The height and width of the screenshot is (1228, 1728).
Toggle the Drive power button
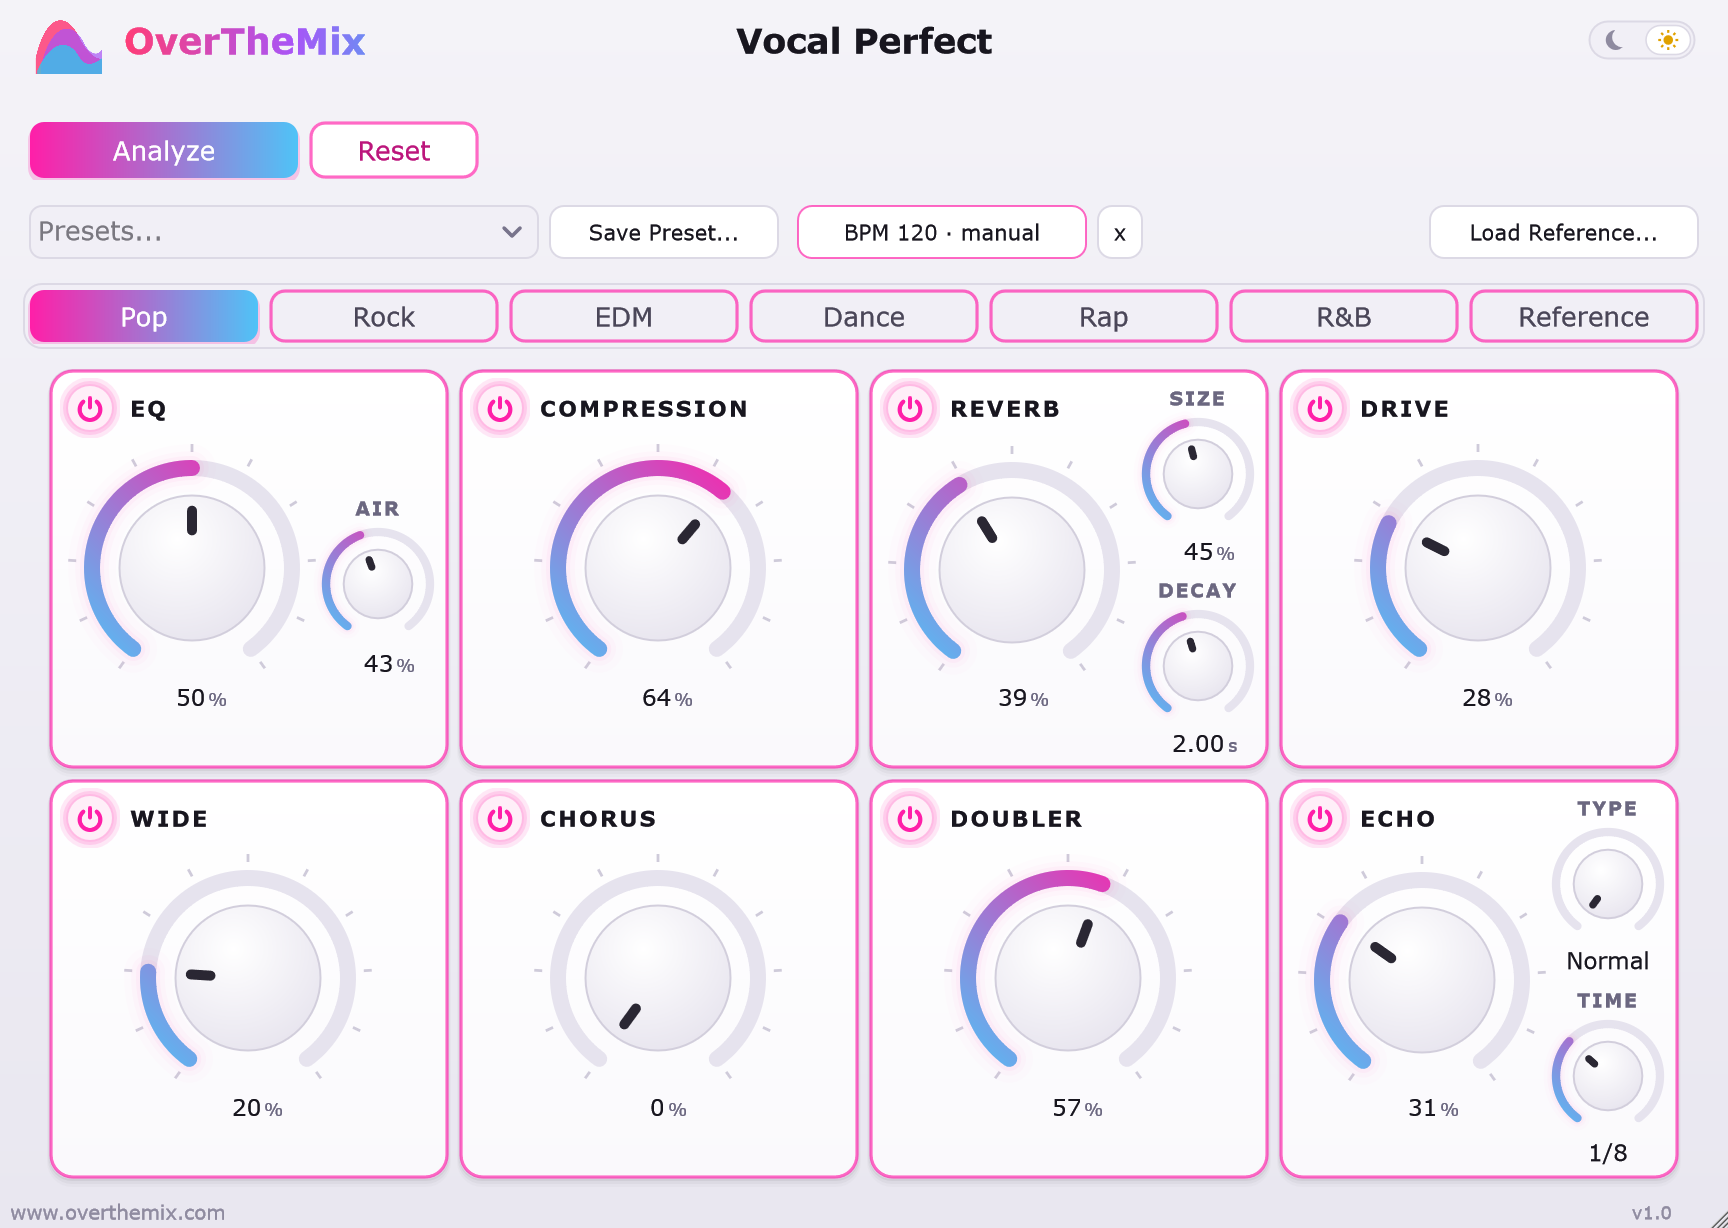(x=1320, y=409)
